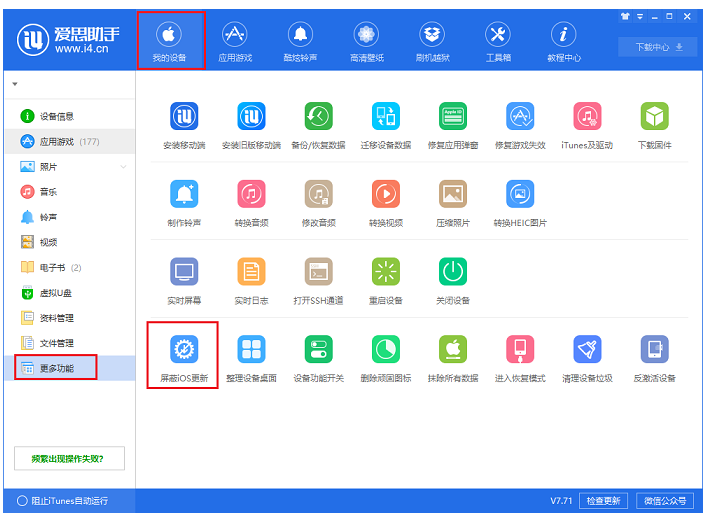Click the skin shirt icon in title bar
Screen dimensions: 707x517
[x=625, y=17]
